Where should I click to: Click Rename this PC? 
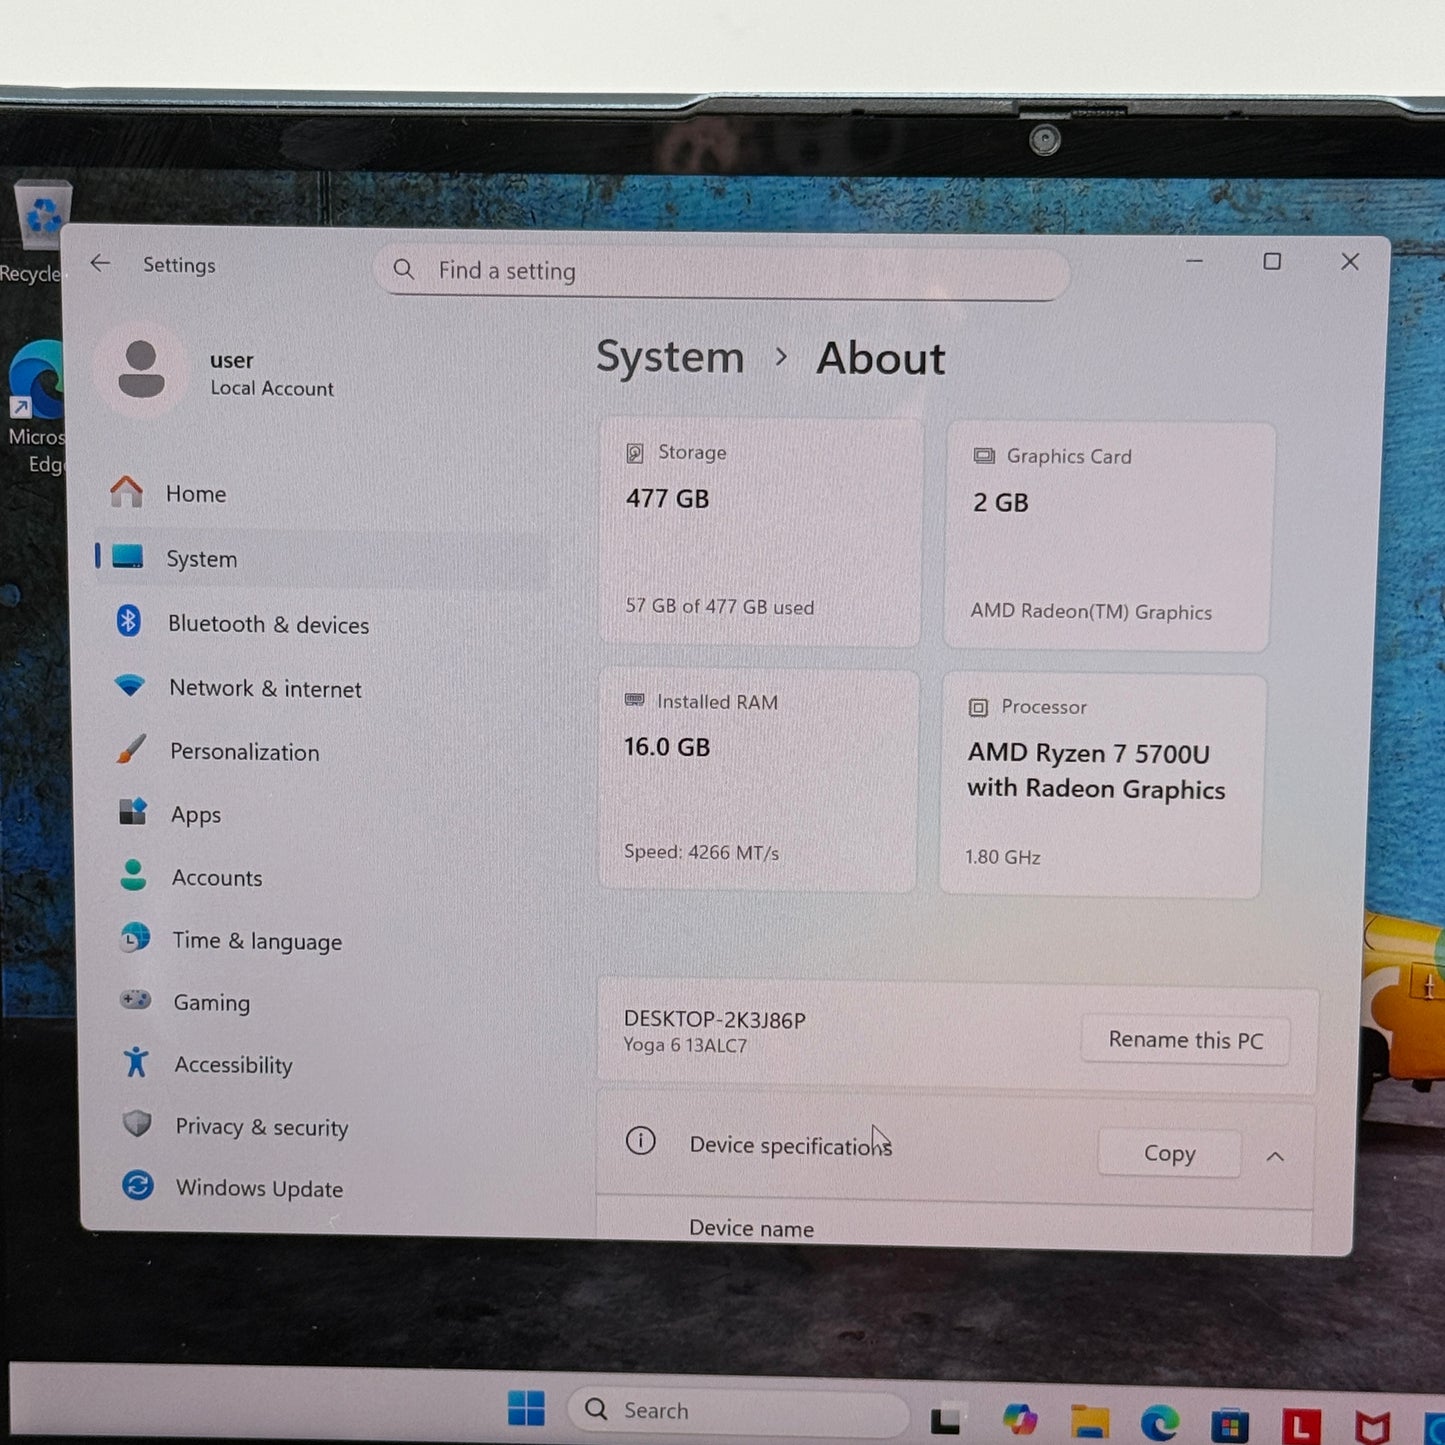click(x=1185, y=1040)
